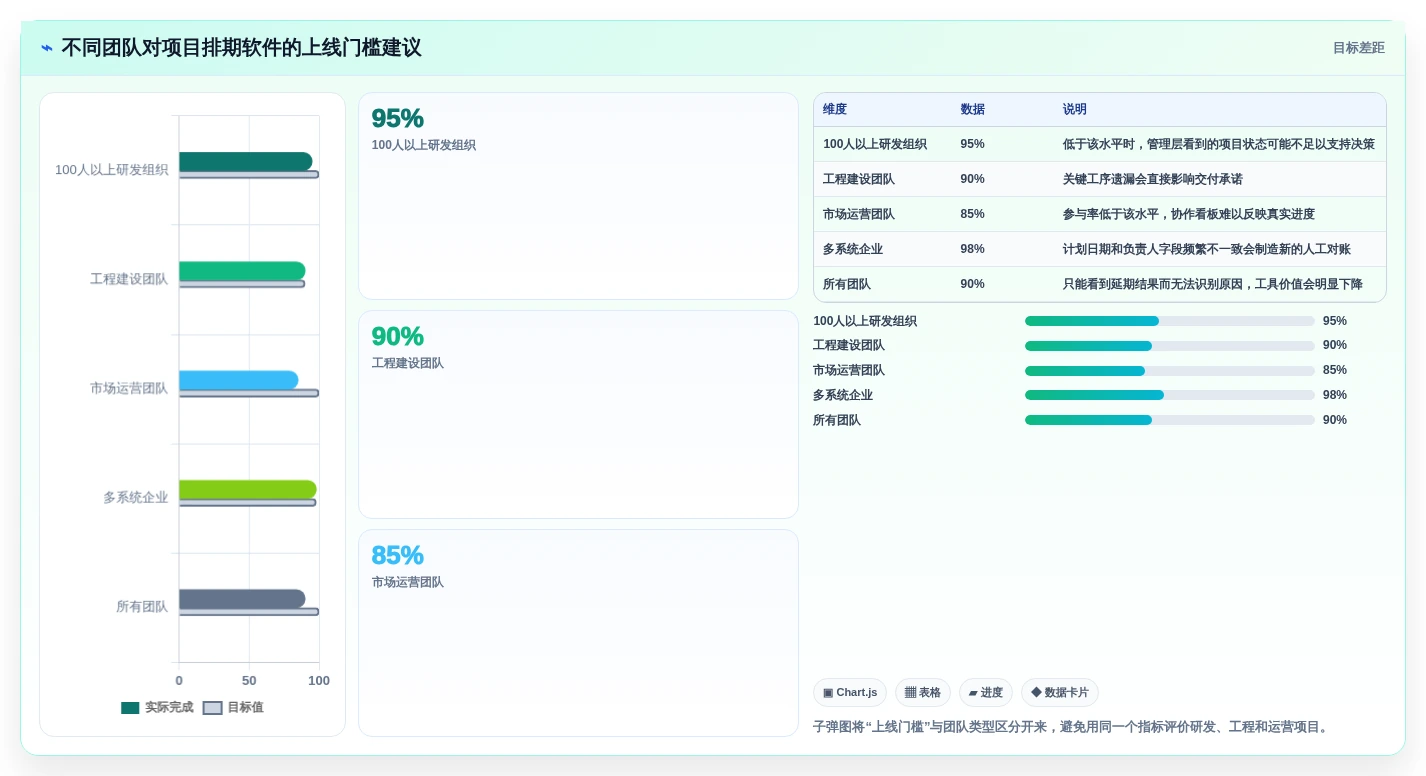Image resolution: width=1426 pixels, height=776 pixels.
Task: Click the 进度 tag chip
Action: pyautogui.click(x=986, y=693)
